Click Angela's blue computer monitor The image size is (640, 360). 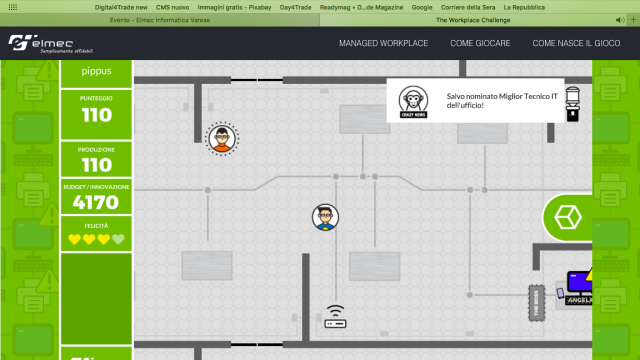pyautogui.click(x=579, y=283)
